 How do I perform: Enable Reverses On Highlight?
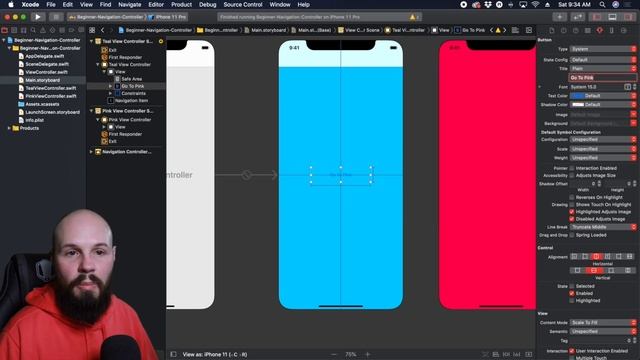[572, 197]
